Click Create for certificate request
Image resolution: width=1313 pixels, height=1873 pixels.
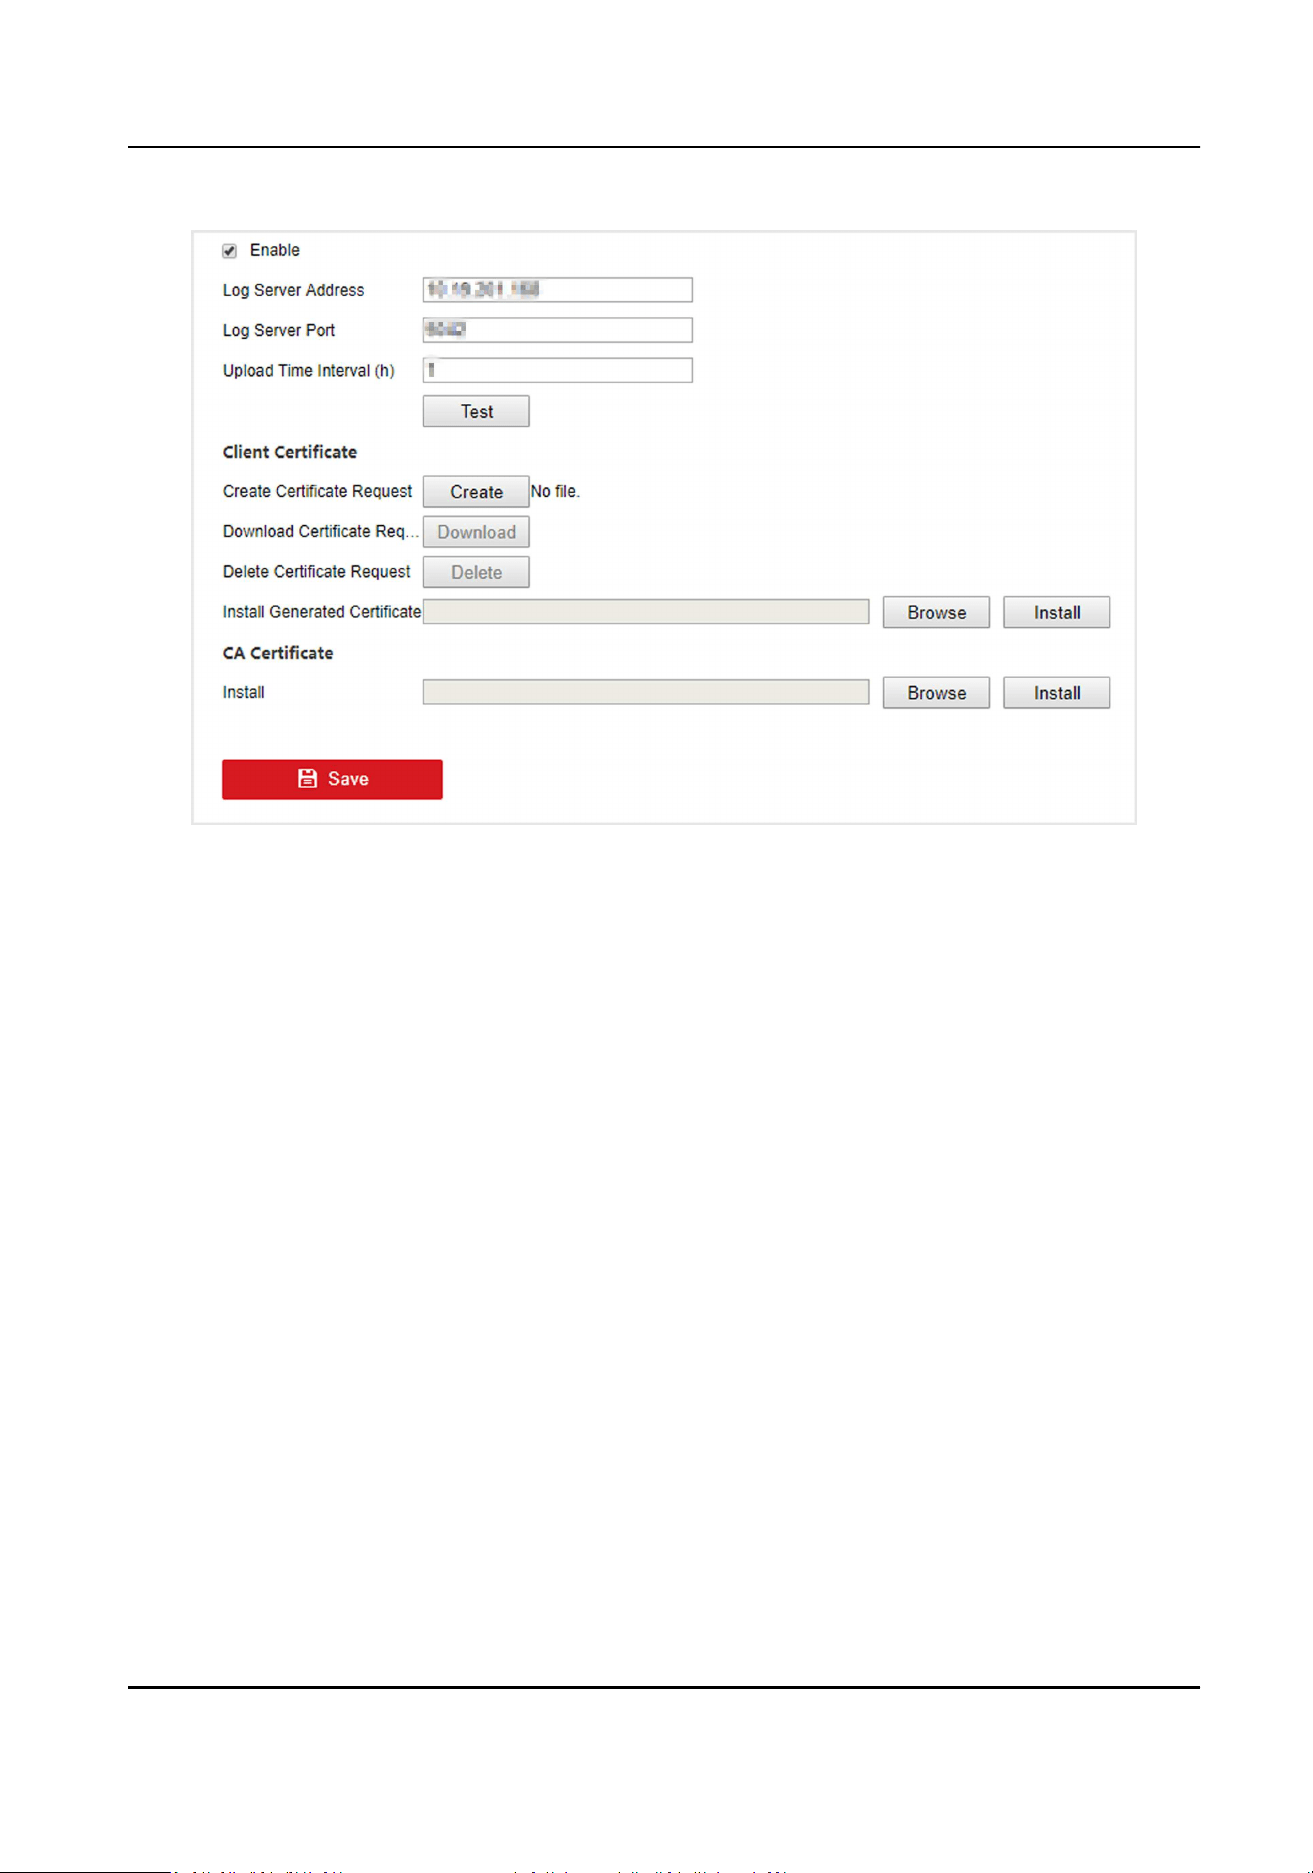(x=476, y=492)
